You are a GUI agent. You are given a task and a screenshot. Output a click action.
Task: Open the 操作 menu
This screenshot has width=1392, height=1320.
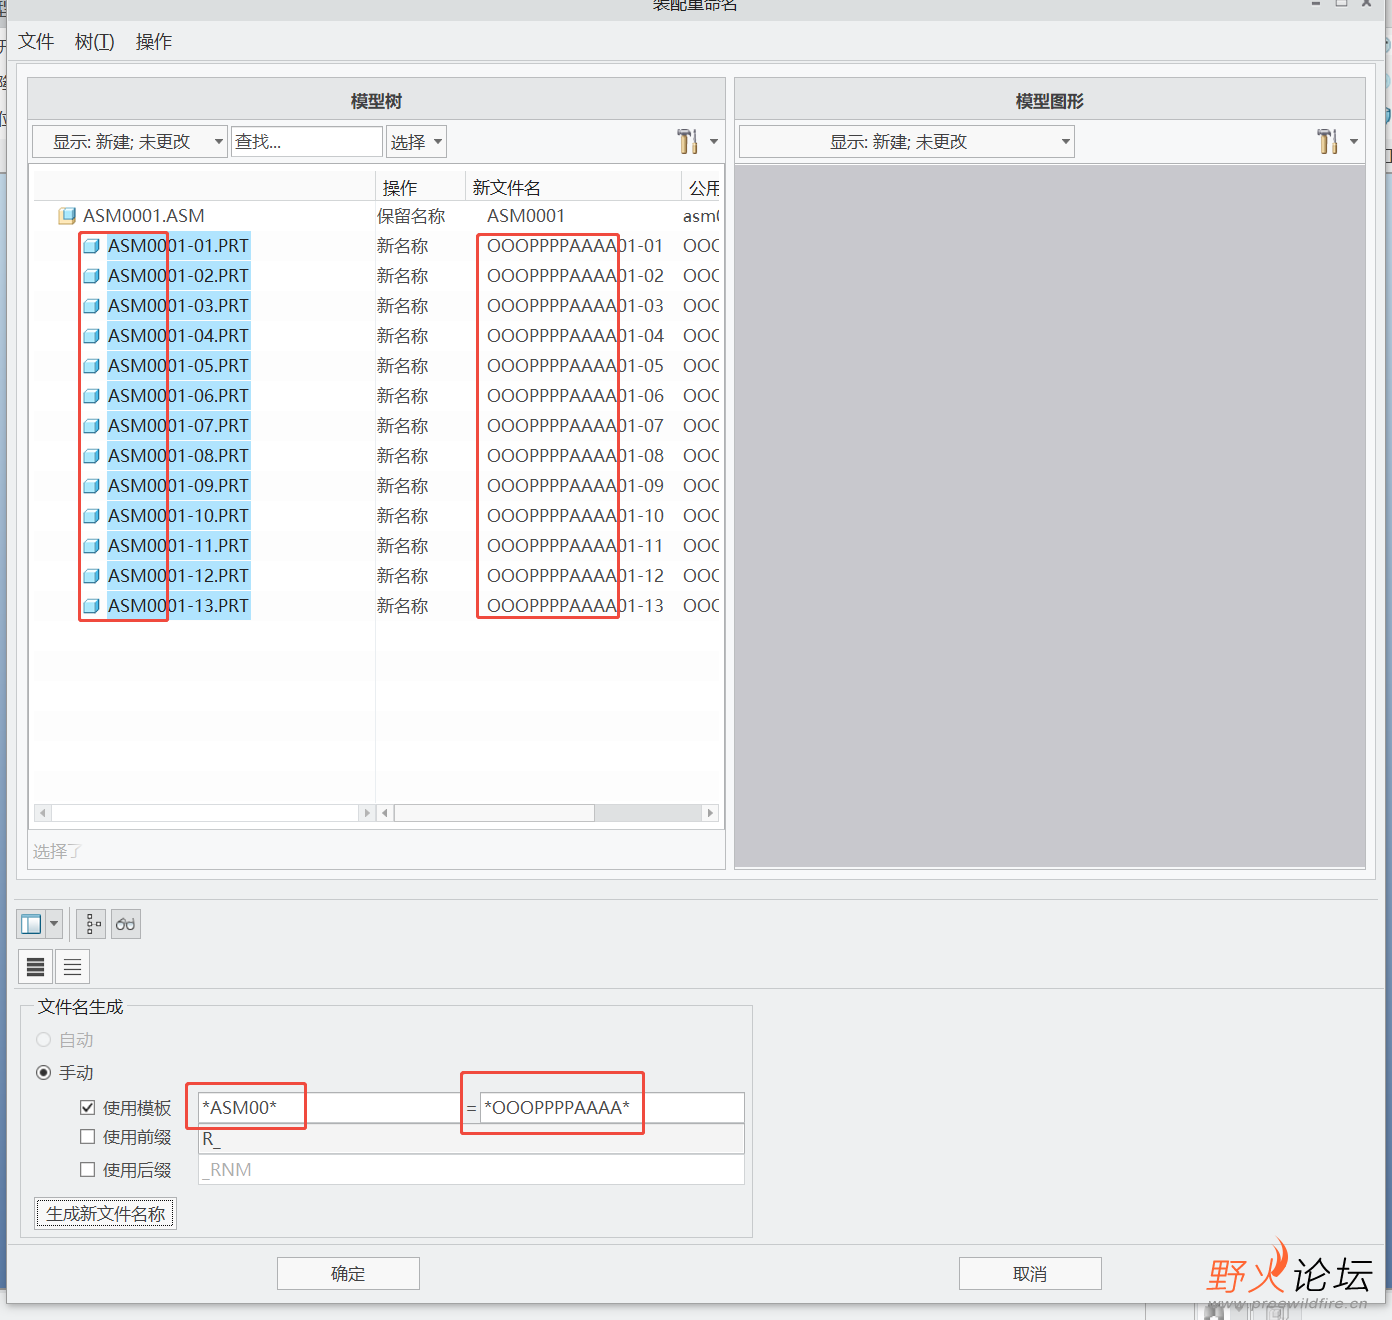[x=154, y=42]
